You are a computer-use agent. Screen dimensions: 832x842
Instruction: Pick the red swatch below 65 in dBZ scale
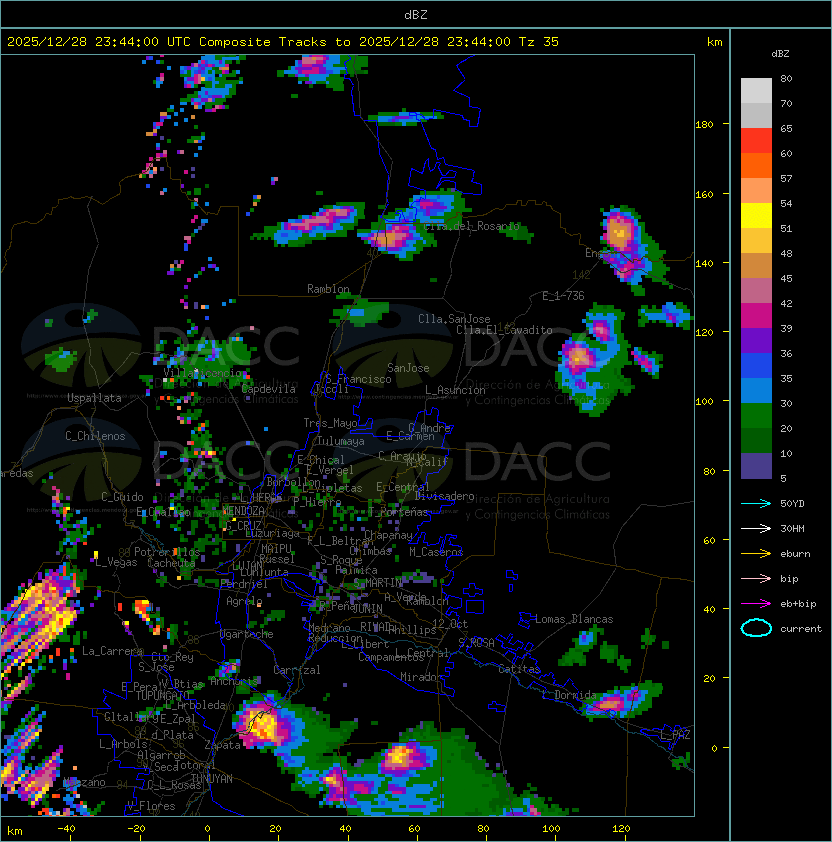tap(756, 141)
